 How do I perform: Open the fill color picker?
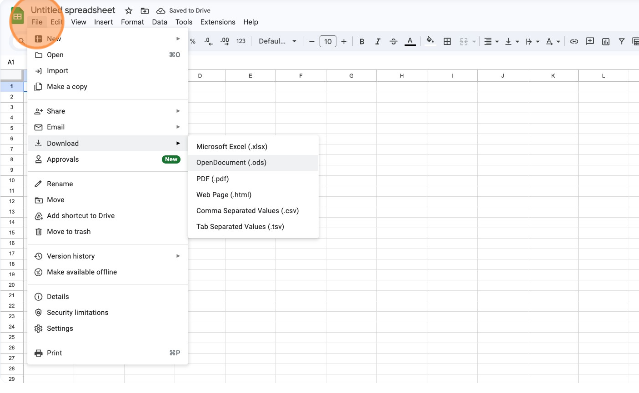pos(430,41)
